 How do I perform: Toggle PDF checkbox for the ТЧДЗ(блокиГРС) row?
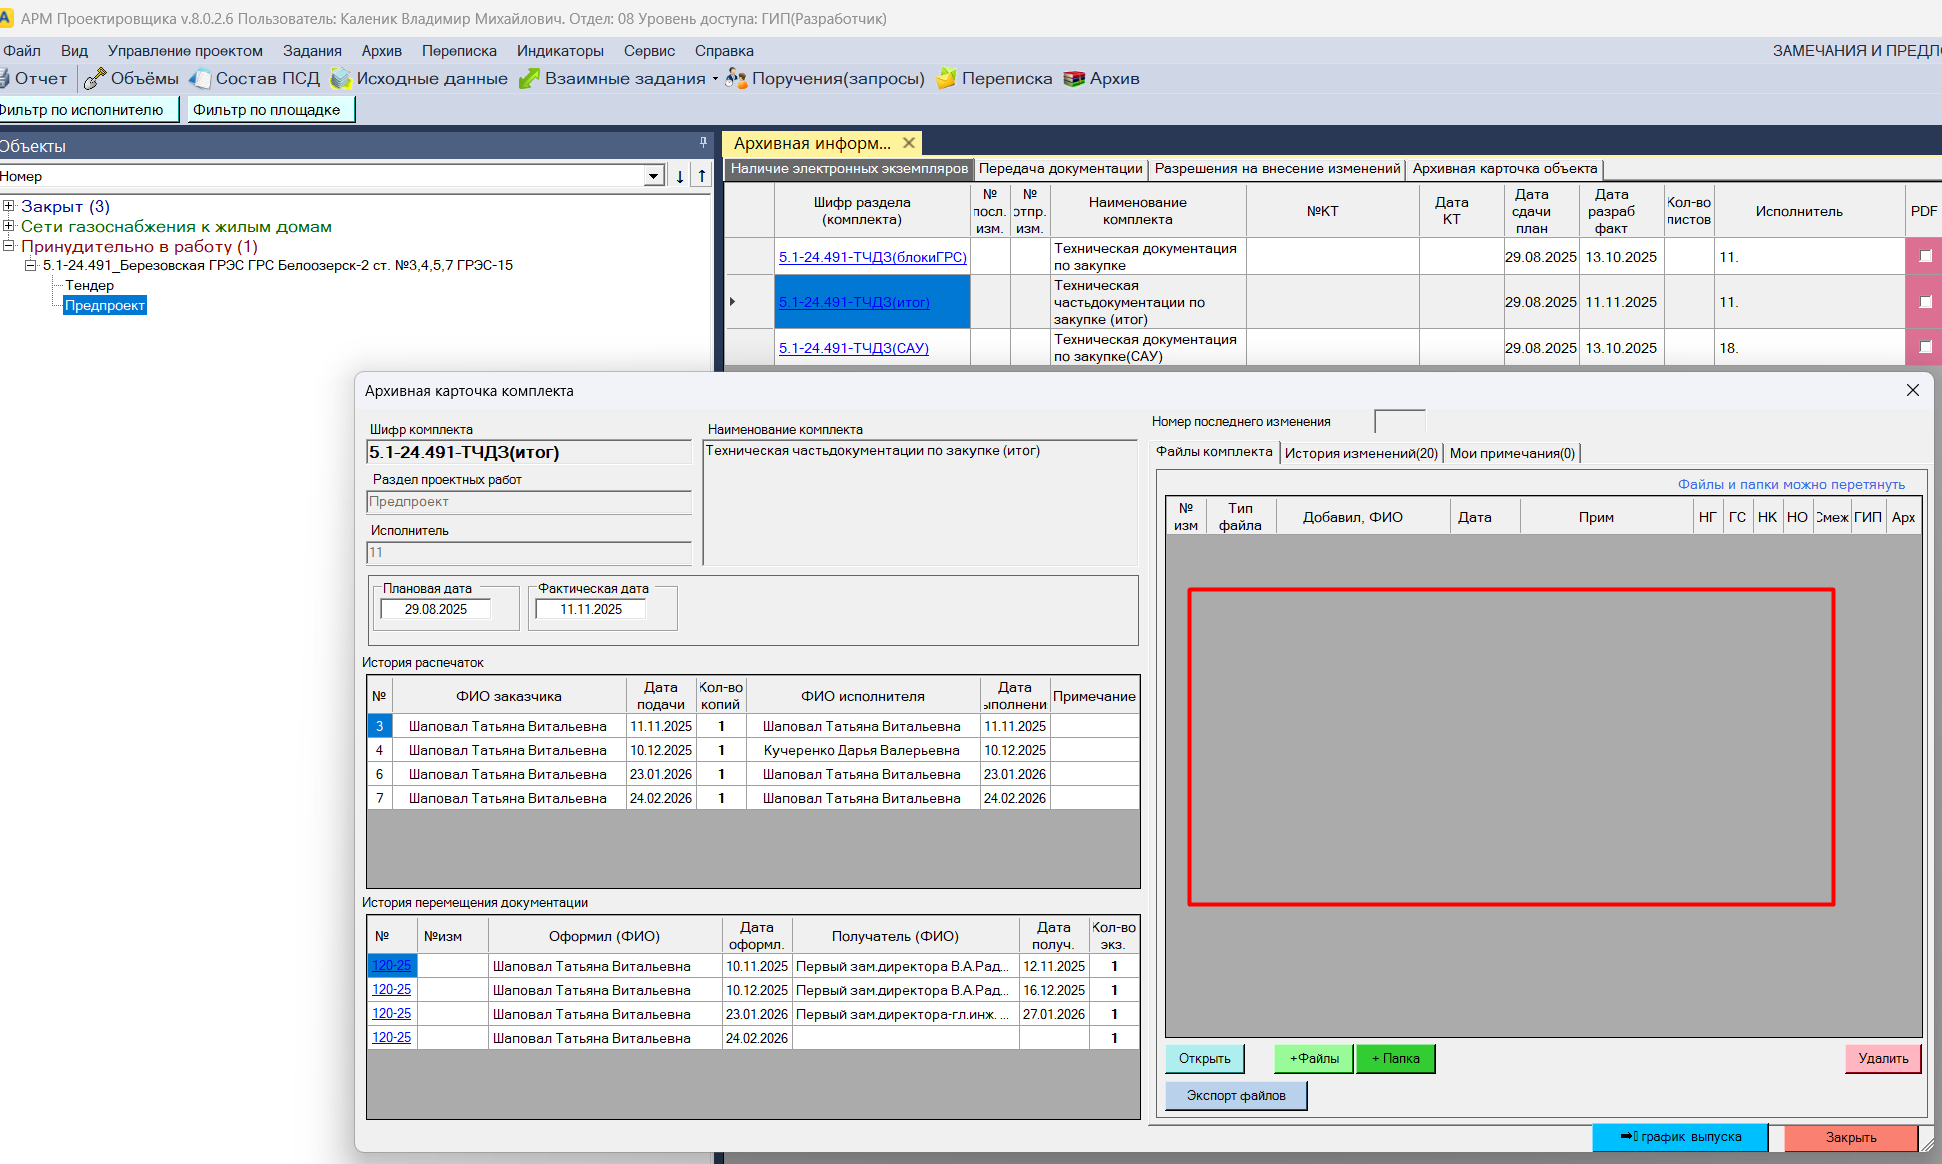pos(1925,256)
